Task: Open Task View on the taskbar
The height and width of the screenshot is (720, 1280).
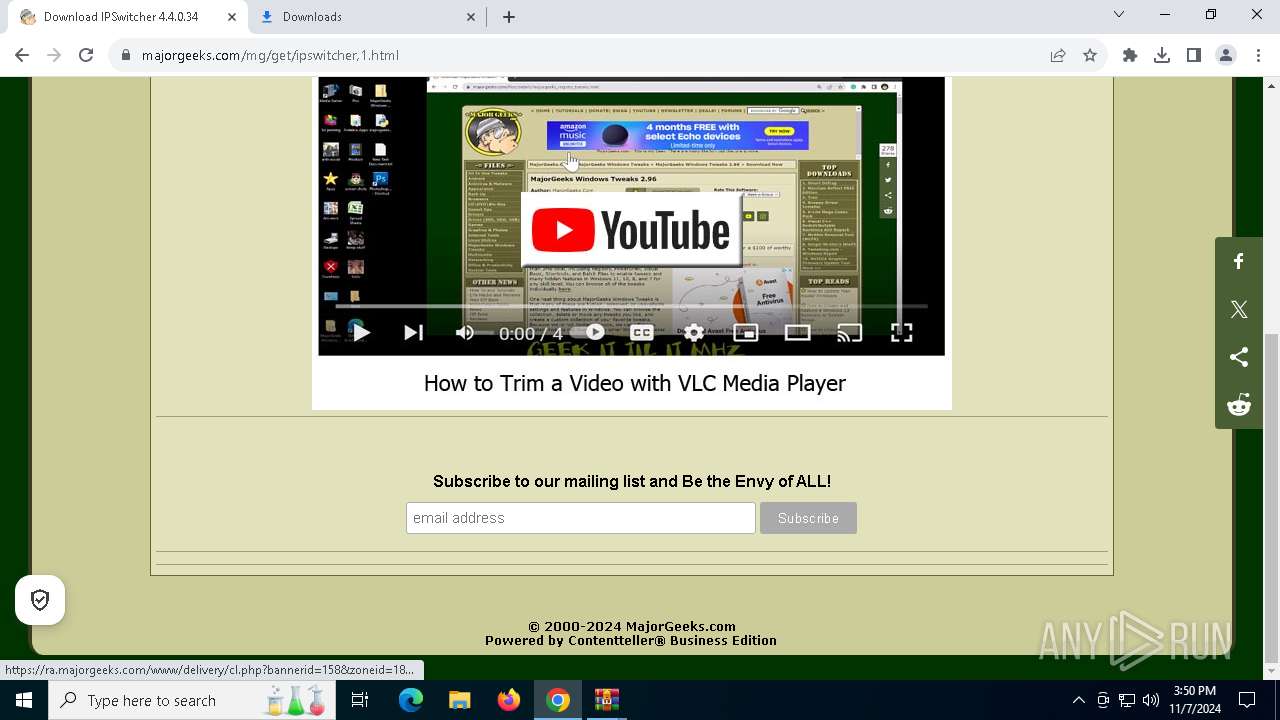Action: coord(360,700)
